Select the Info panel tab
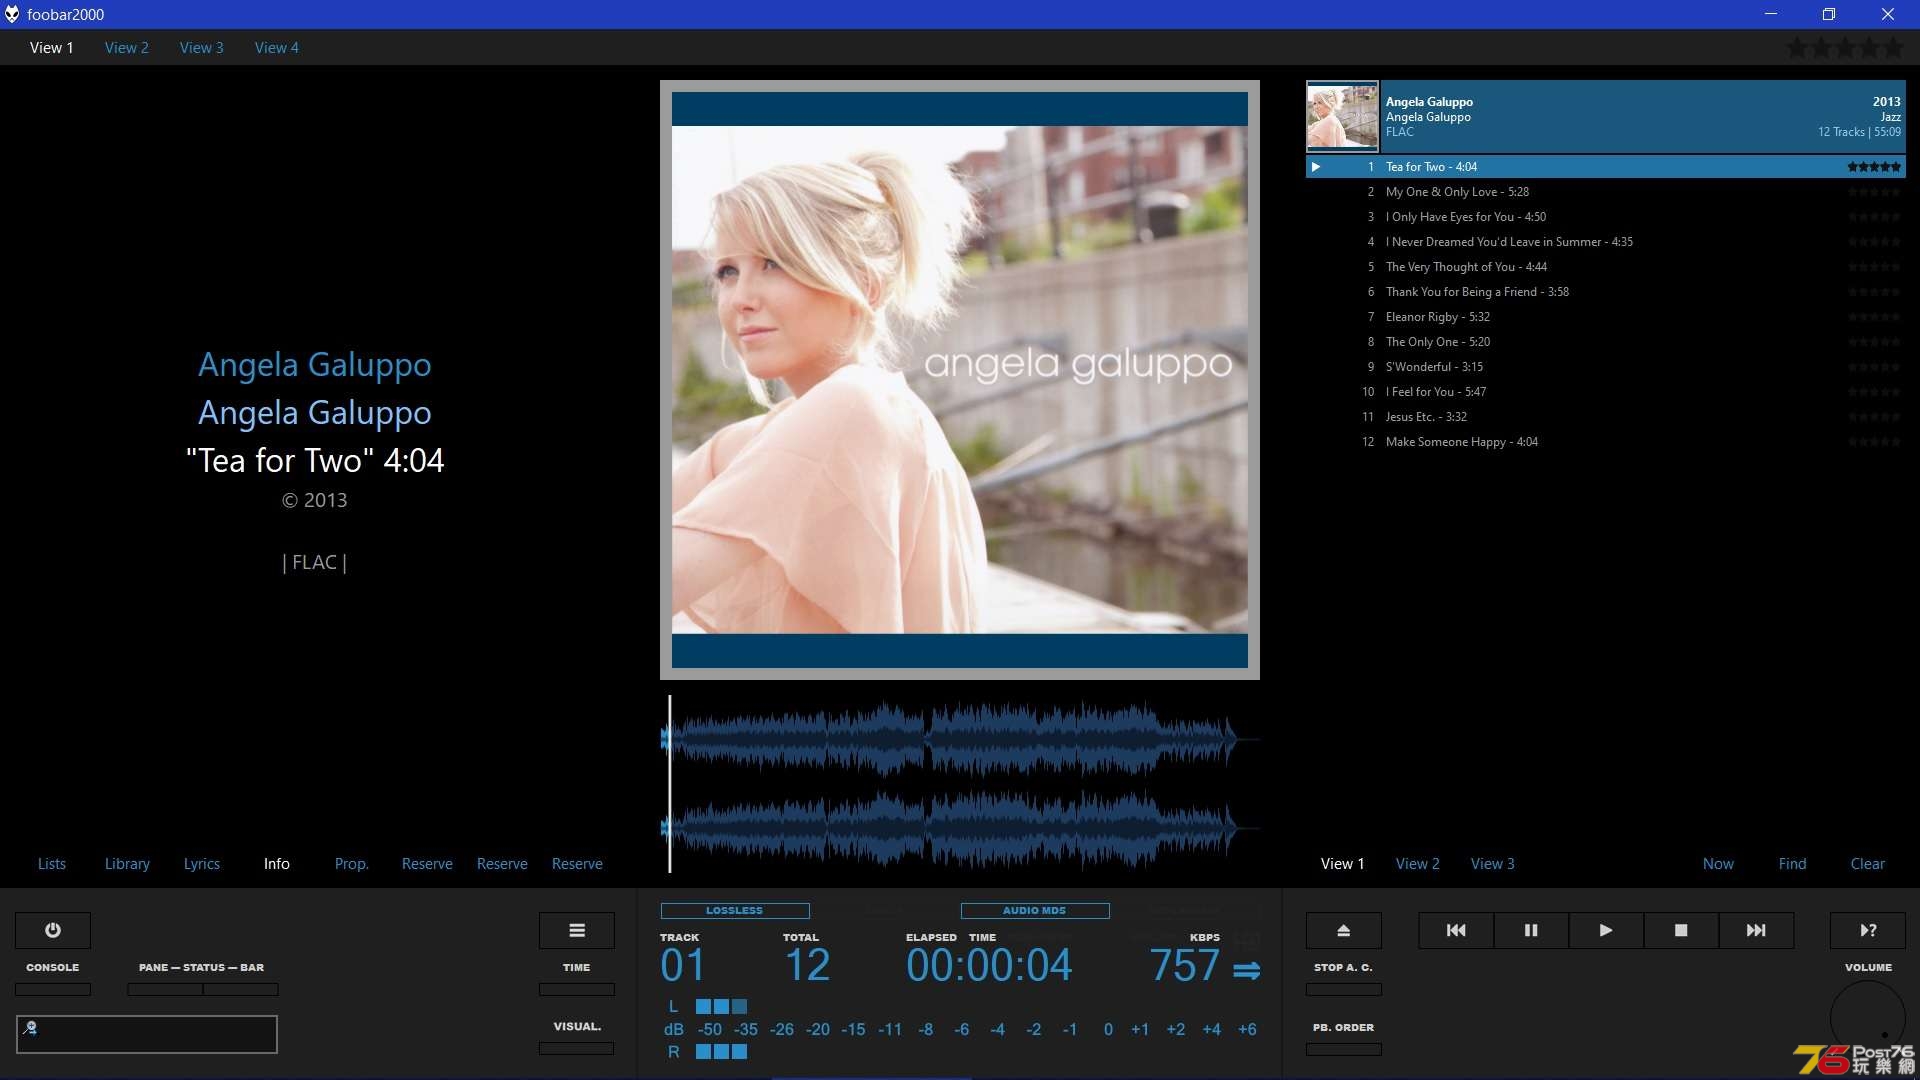The width and height of the screenshot is (1920, 1080). (x=277, y=864)
